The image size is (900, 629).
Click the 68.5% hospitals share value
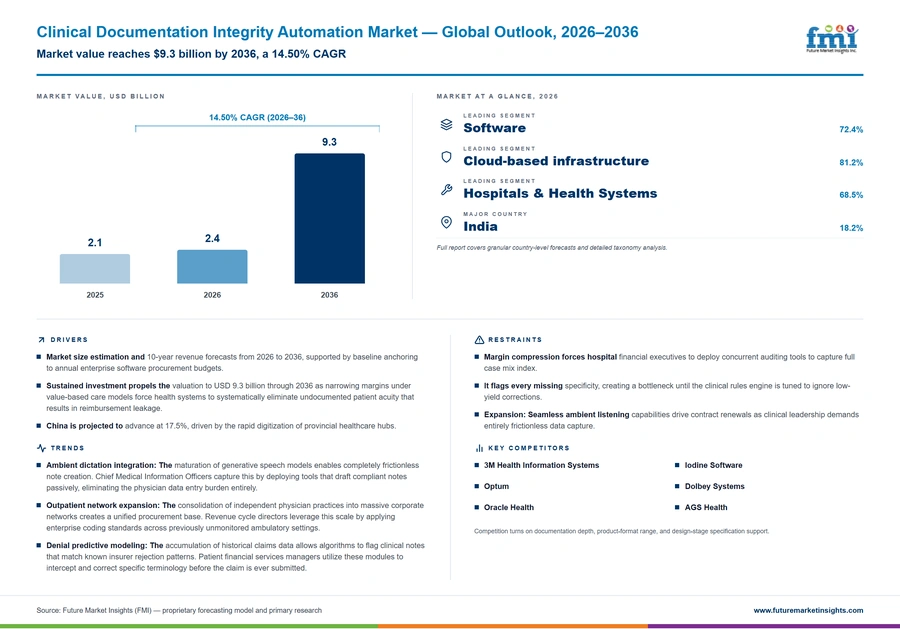851,195
